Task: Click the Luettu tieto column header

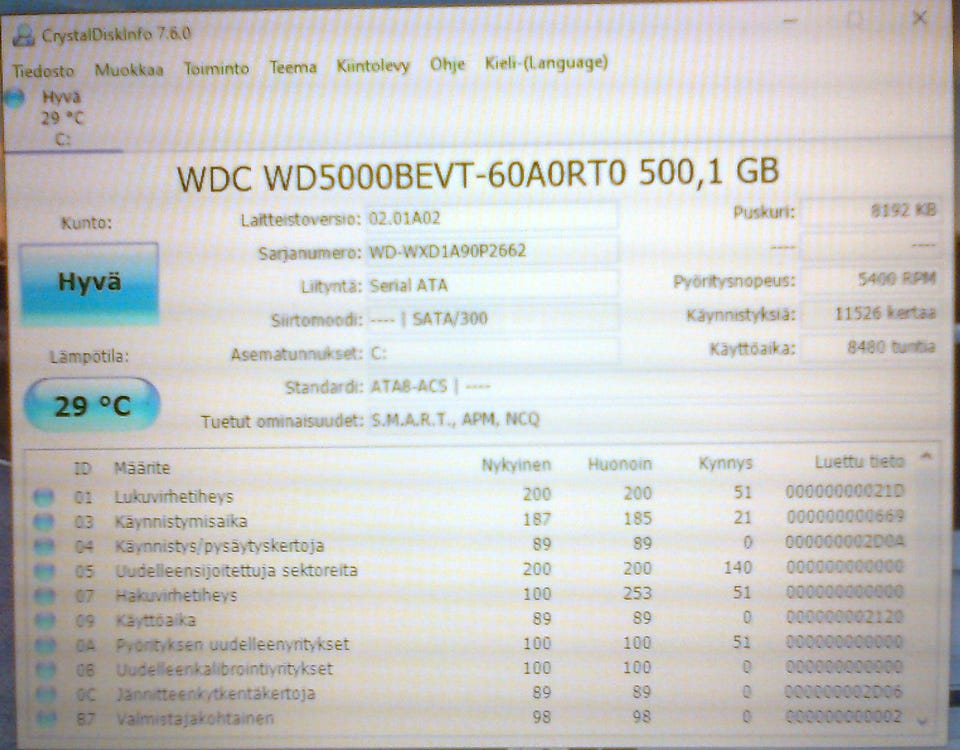Action: click(x=859, y=462)
